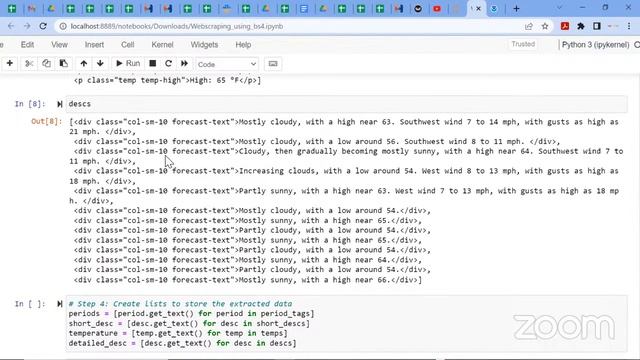This screenshot has width=640, height=360.
Task: Paste cells below icon in toolbar
Action: coord(64,64)
